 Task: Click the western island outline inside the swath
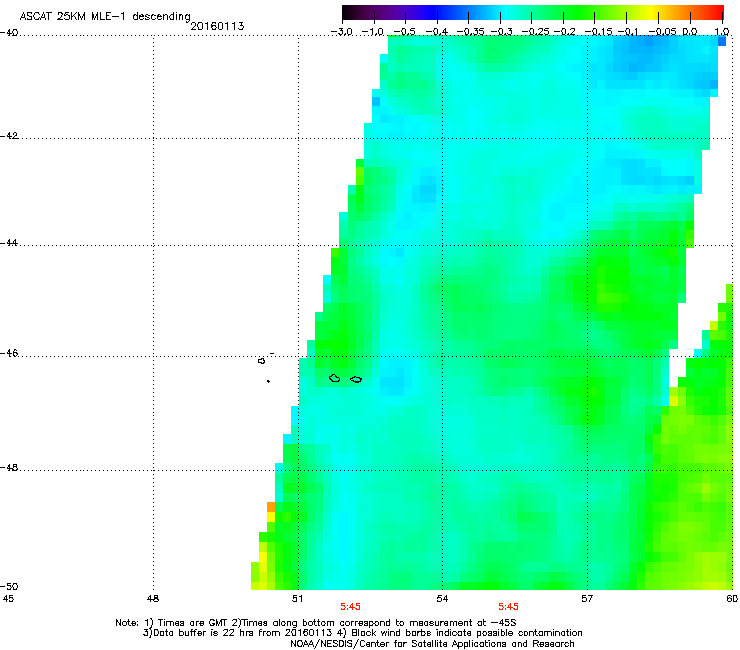pos(335,378)
